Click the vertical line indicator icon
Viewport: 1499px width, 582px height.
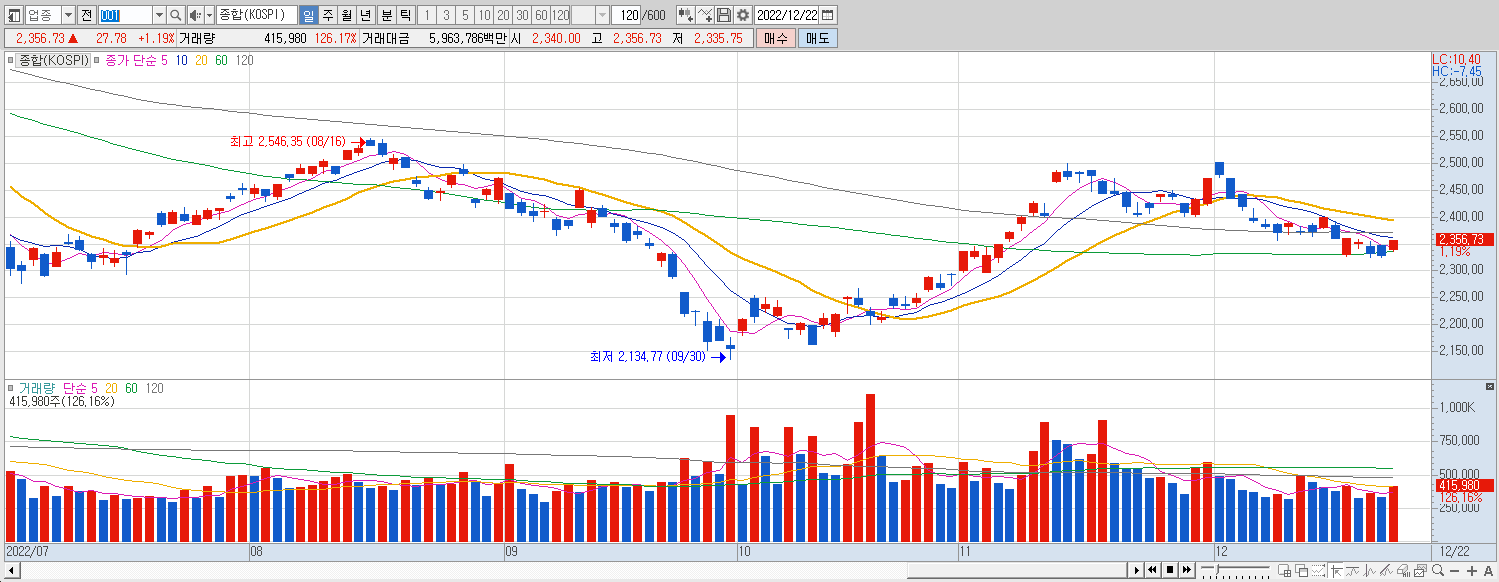point(1369,571)
